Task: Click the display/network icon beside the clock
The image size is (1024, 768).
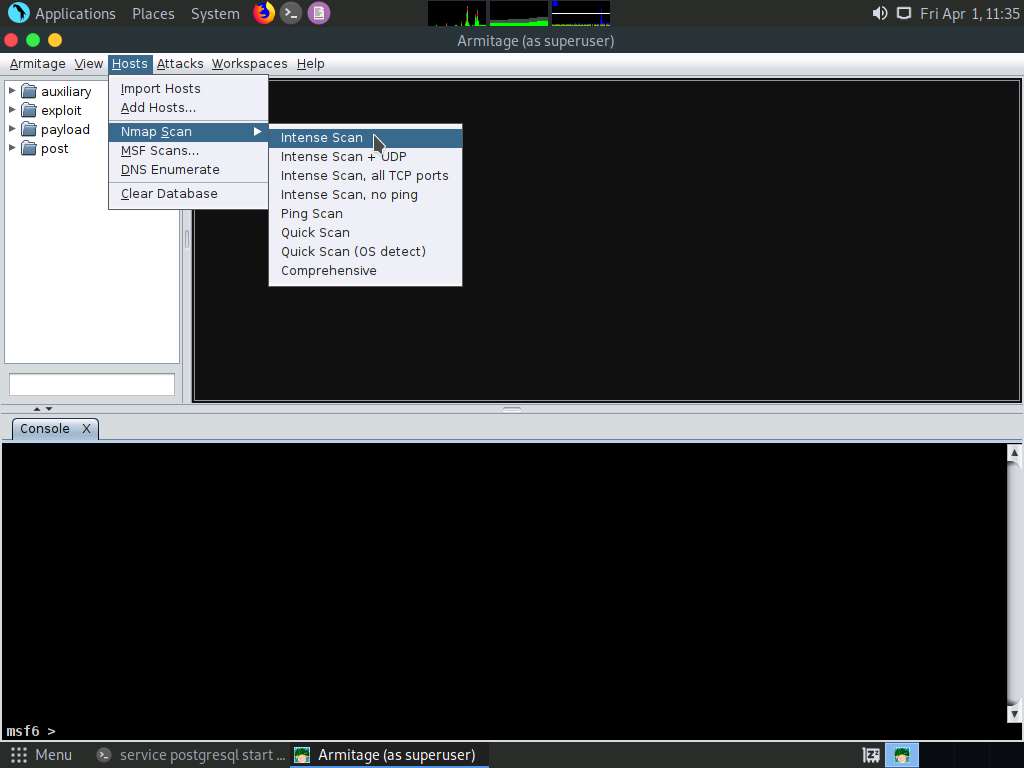Action: pos(903,13)
